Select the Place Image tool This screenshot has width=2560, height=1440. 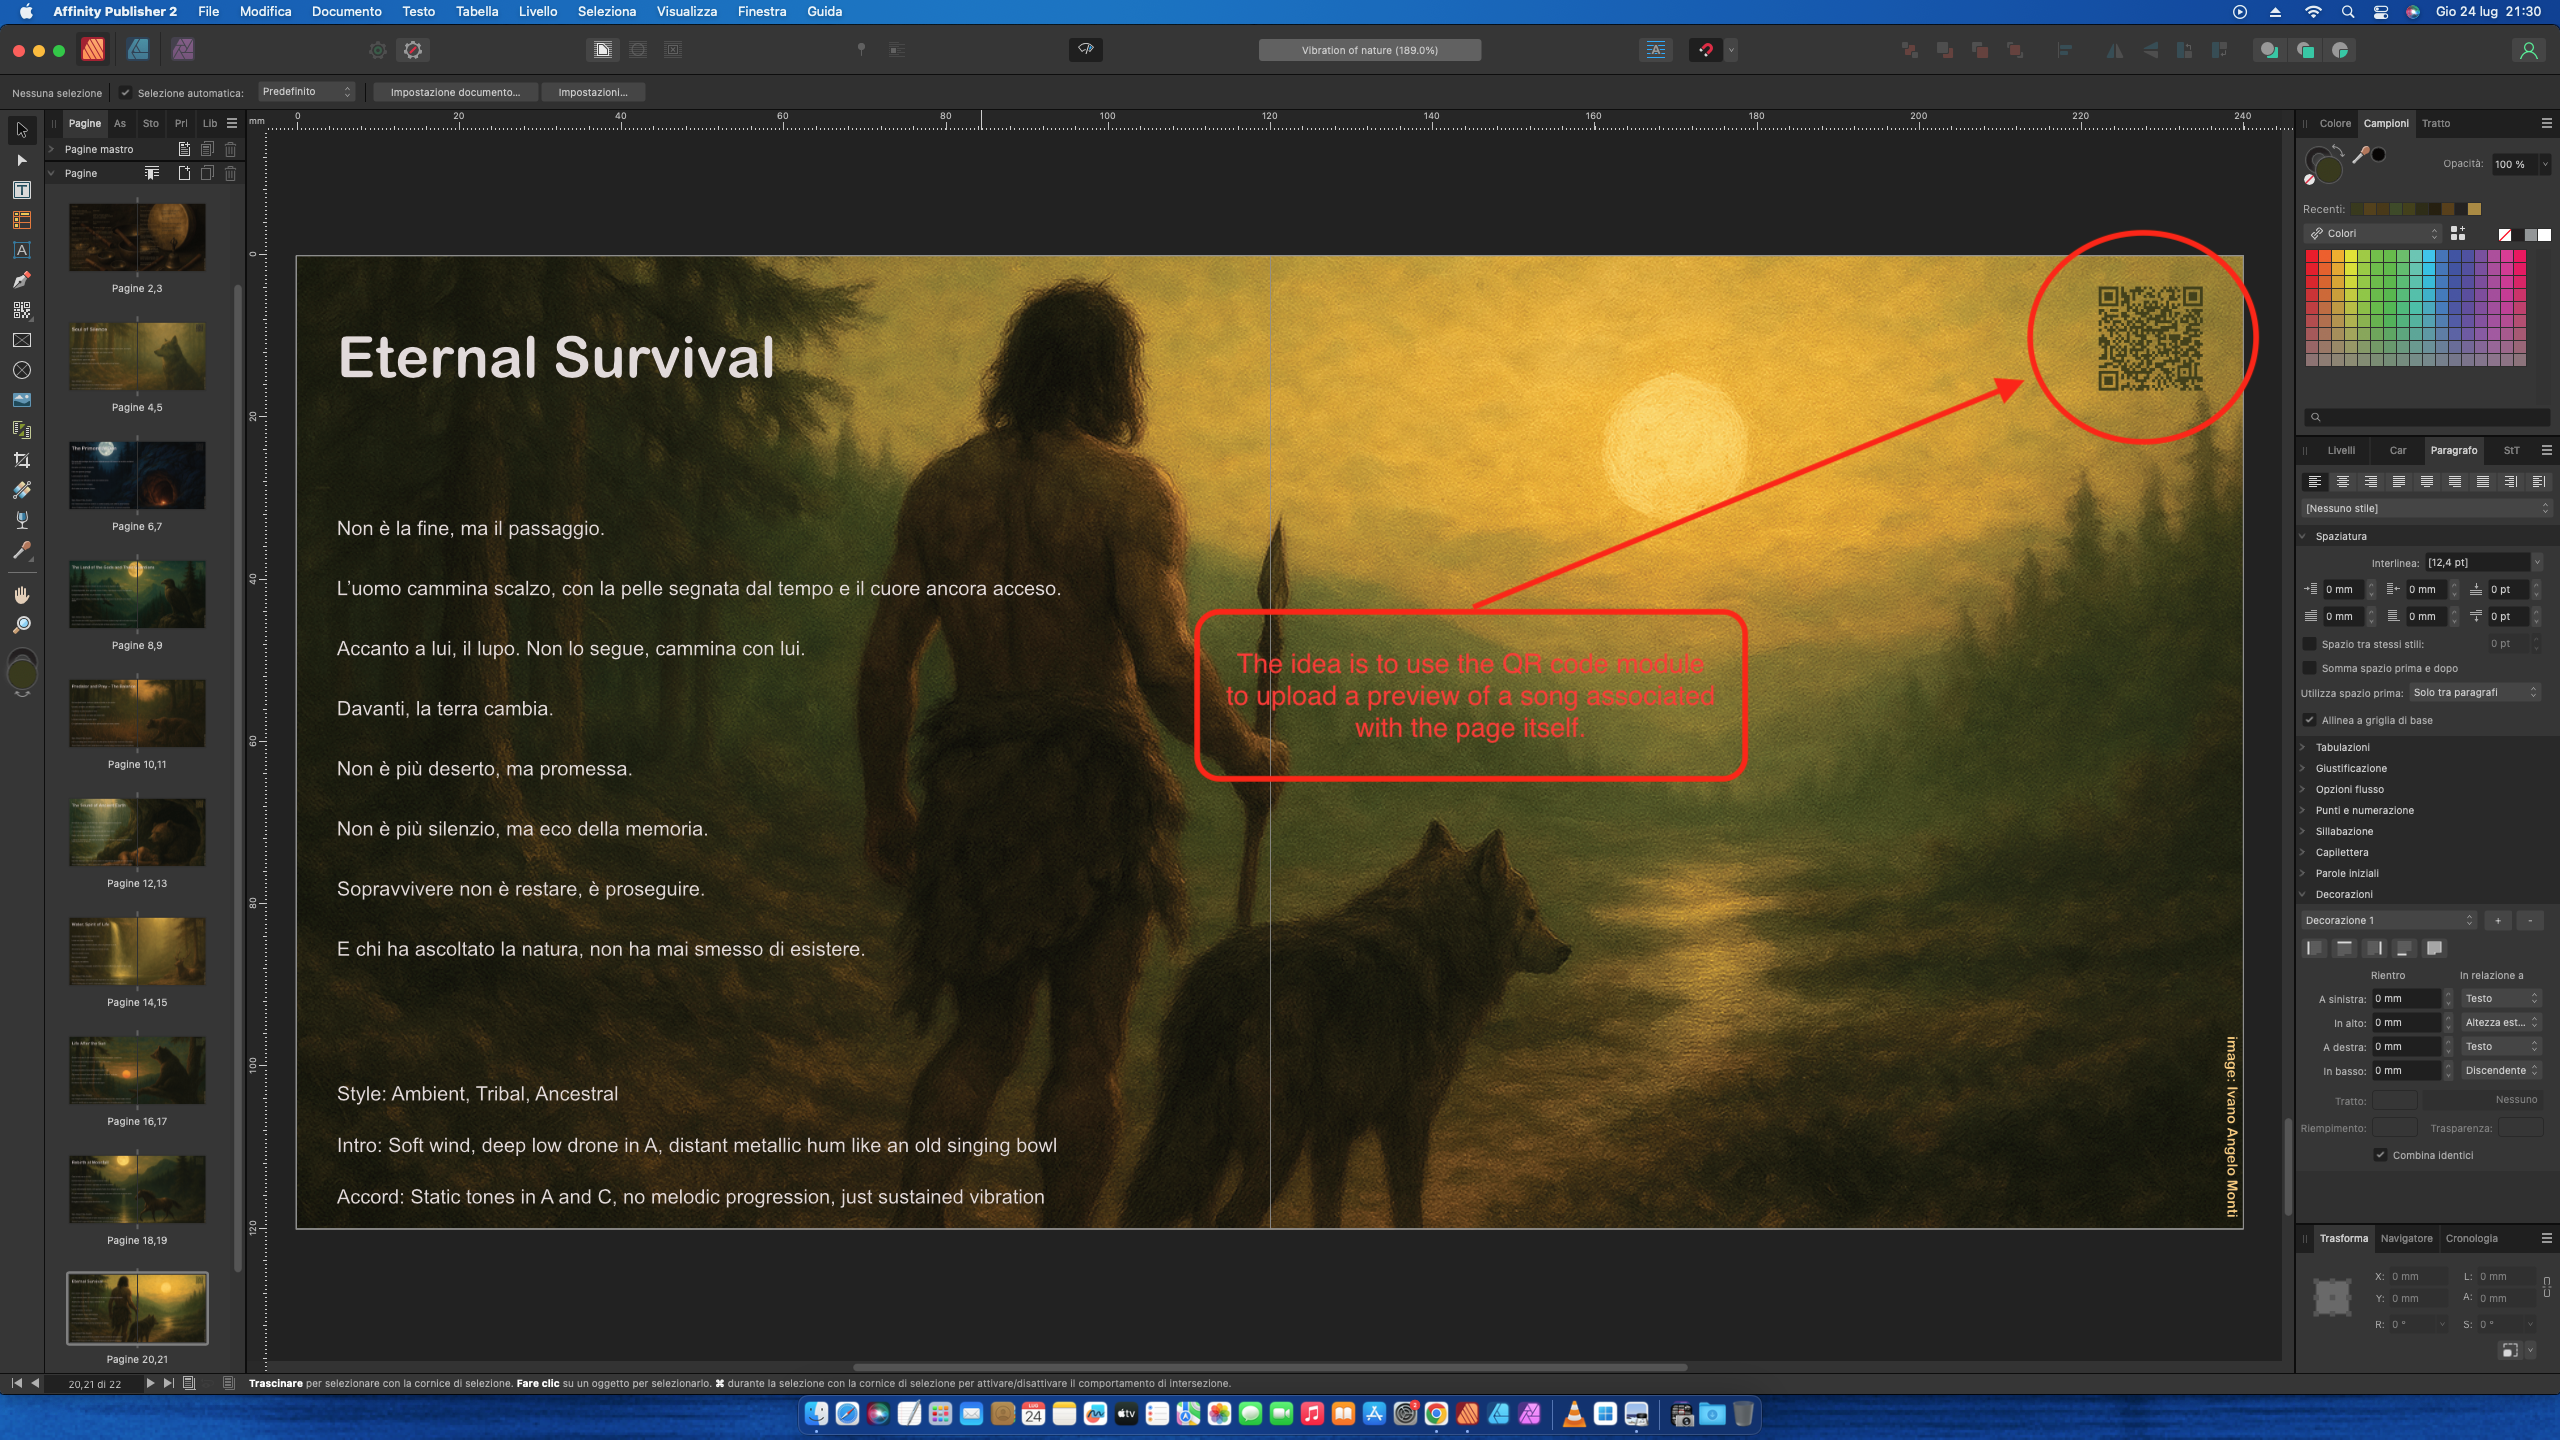pyautogui.click(x=22, y=400)
